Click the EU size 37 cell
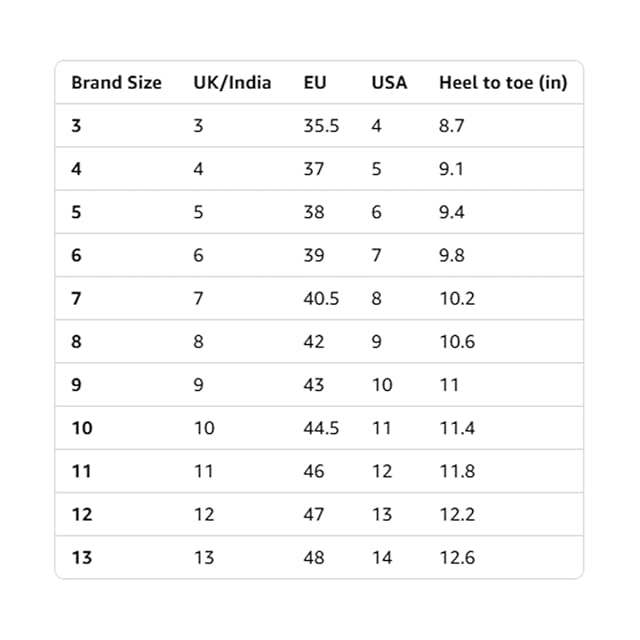 [314, 169]
